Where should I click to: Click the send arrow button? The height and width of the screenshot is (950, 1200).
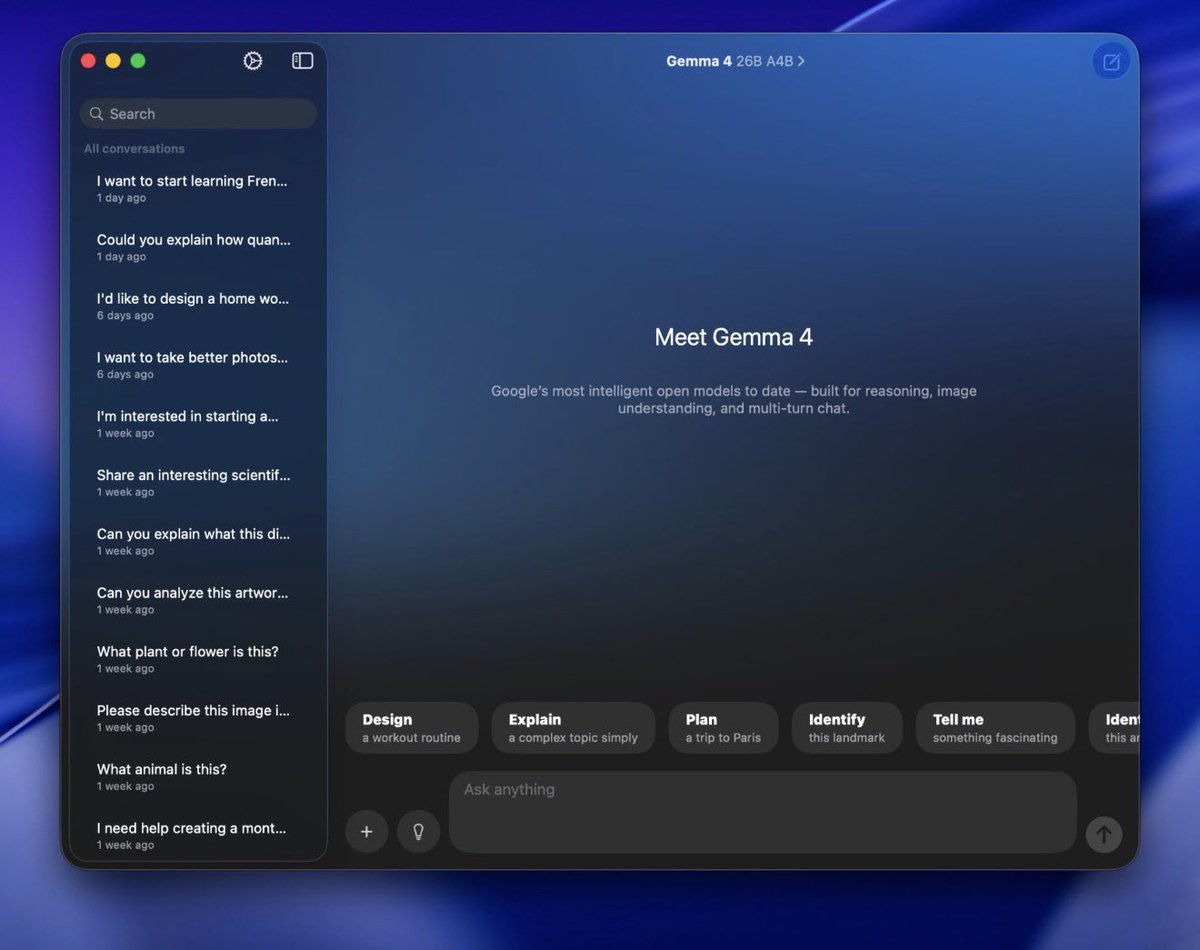(1104, 834)
